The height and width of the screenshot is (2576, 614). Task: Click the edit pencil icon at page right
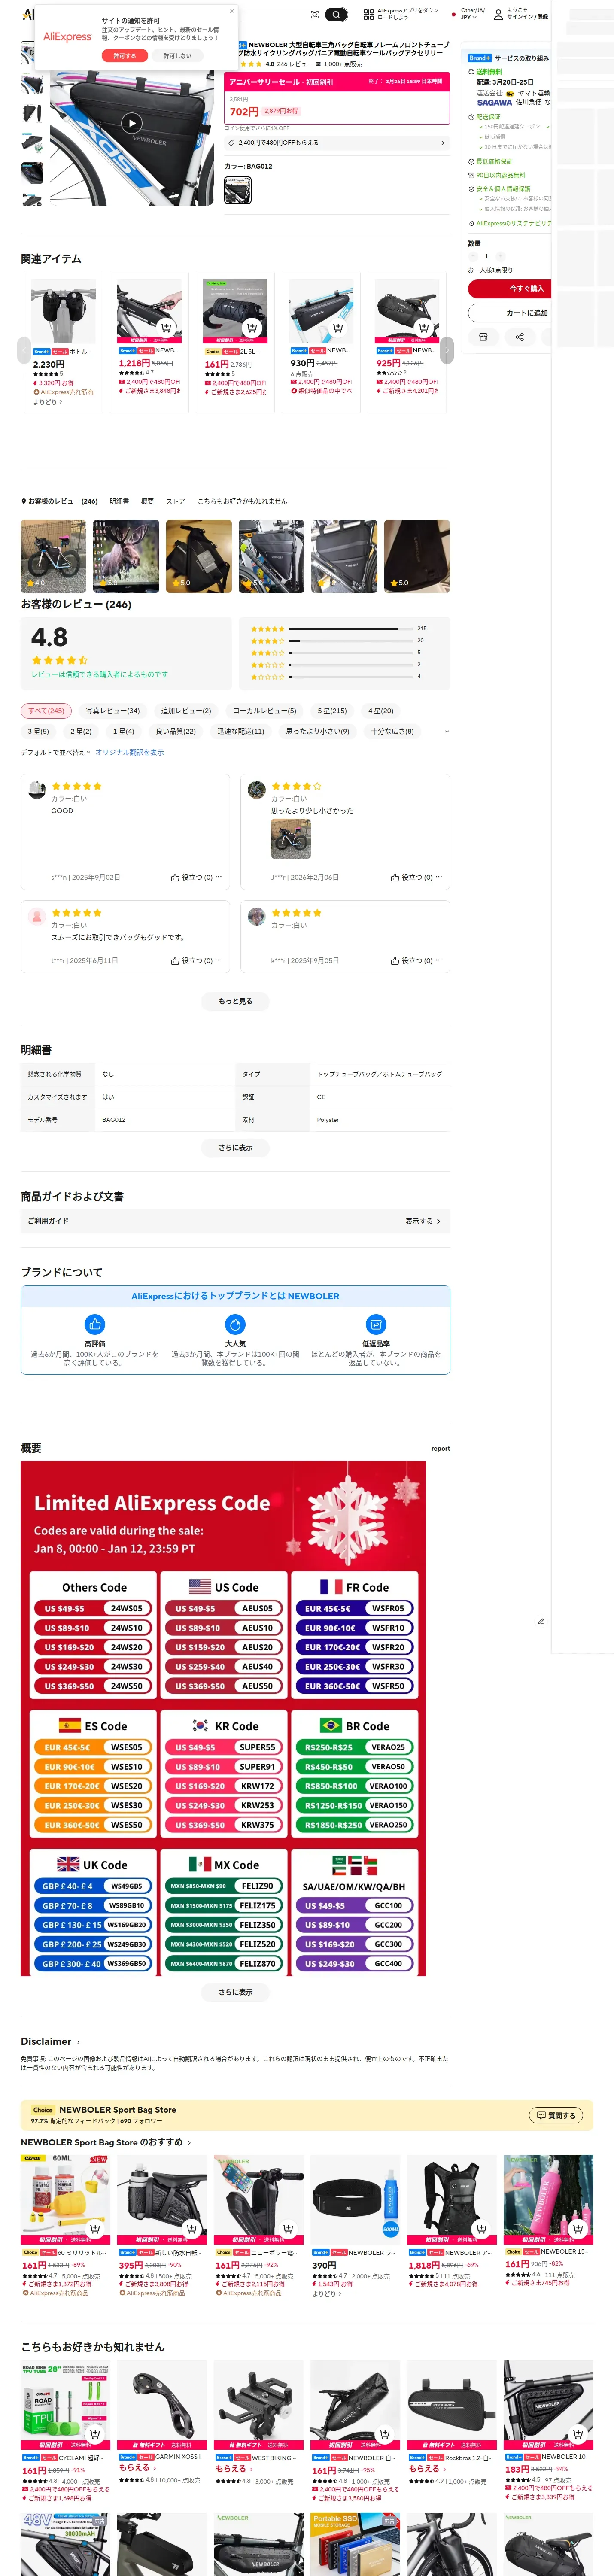541,1621
